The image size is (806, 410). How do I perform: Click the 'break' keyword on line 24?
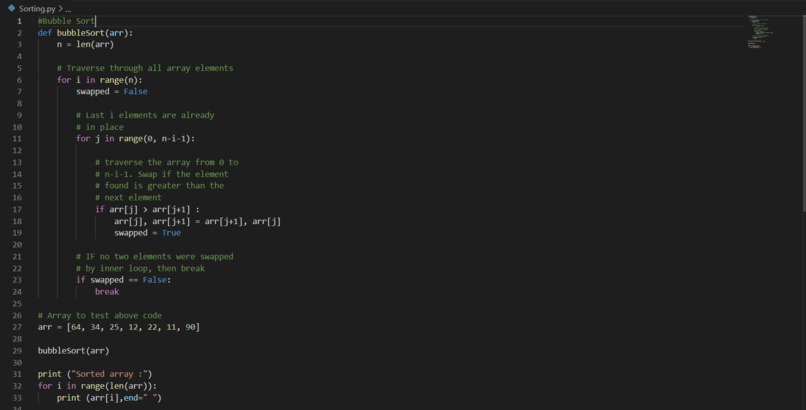pos(107,292)
